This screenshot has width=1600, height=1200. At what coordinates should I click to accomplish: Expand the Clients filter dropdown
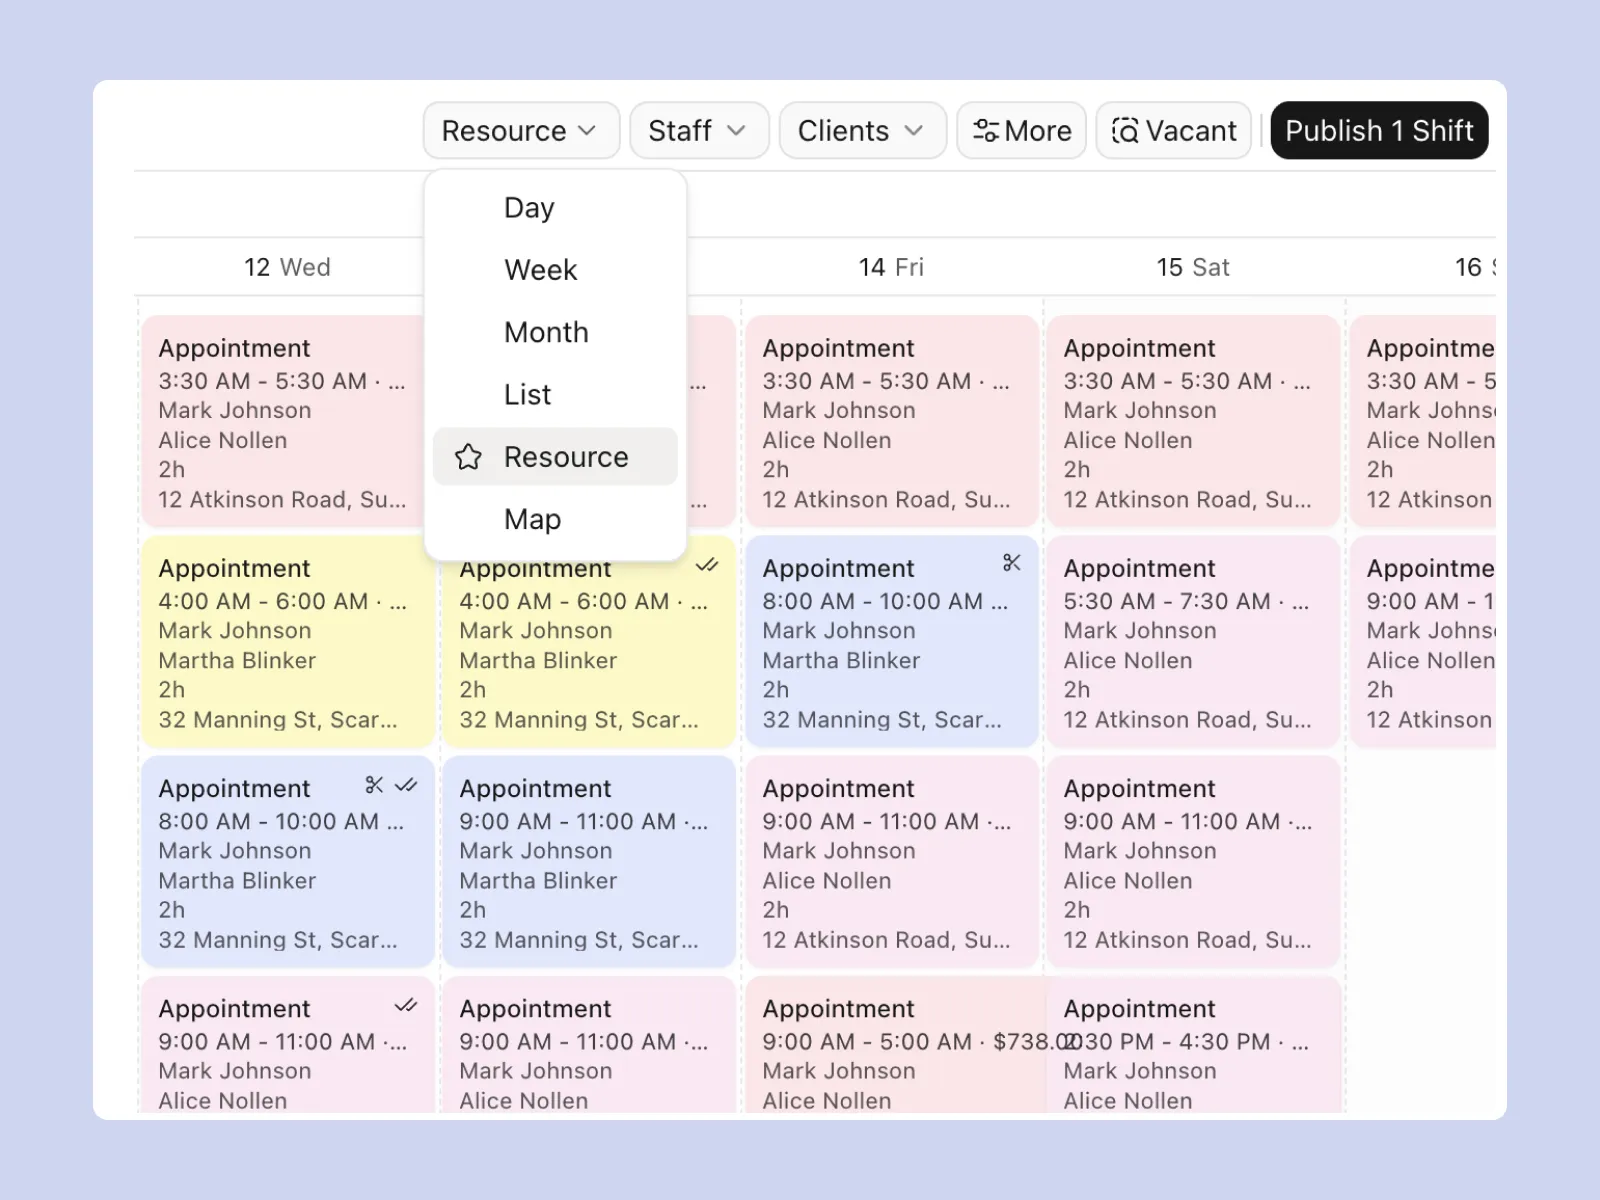[x=862, y=131]
